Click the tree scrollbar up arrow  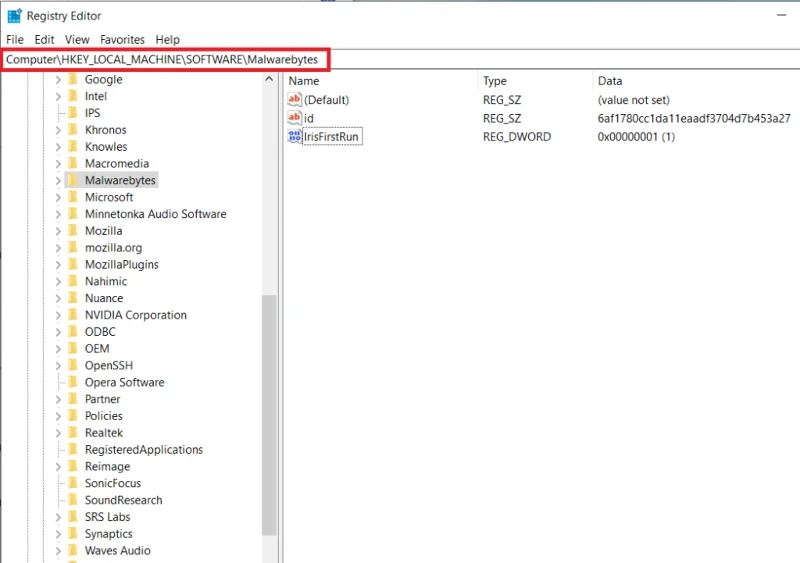(269, 79)
